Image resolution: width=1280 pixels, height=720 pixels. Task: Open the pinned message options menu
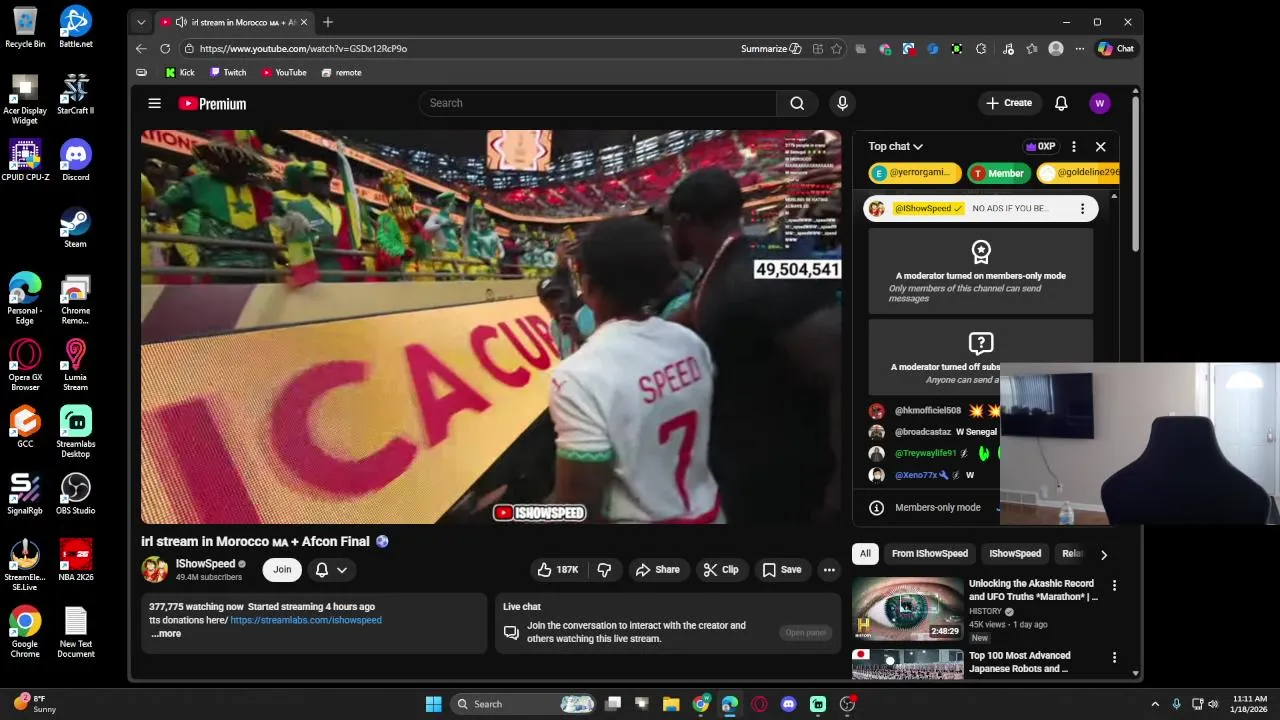[1082, 208]
